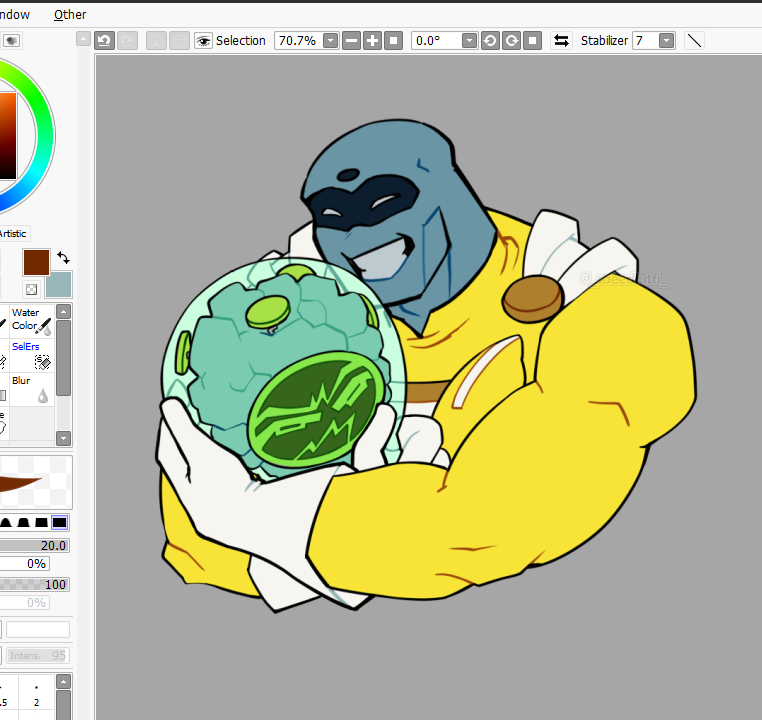Flip the canvas horizontally

pyautogui.click(x=561, y=41)
